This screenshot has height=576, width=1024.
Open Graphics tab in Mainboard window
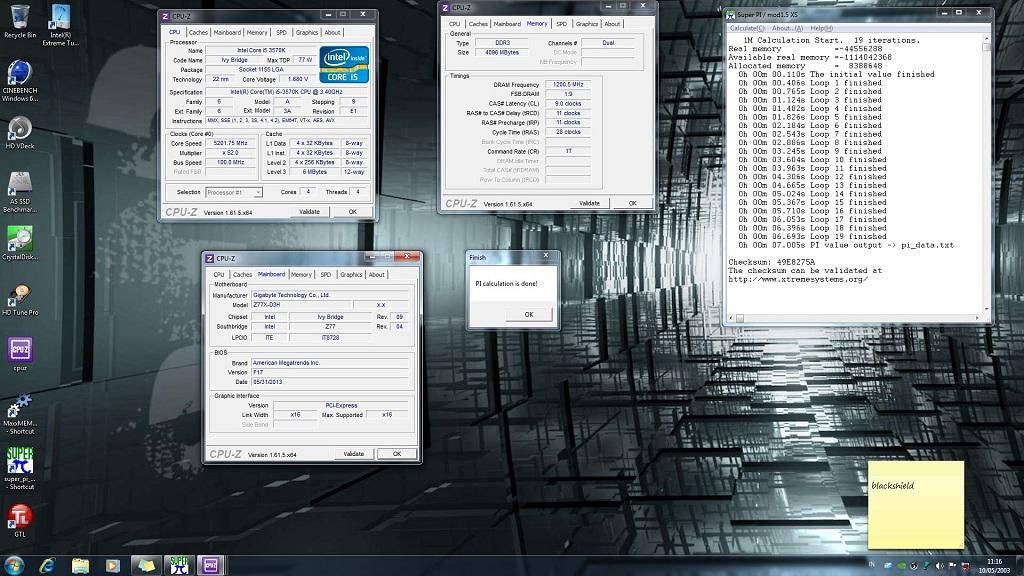click(x=351, y=274)
